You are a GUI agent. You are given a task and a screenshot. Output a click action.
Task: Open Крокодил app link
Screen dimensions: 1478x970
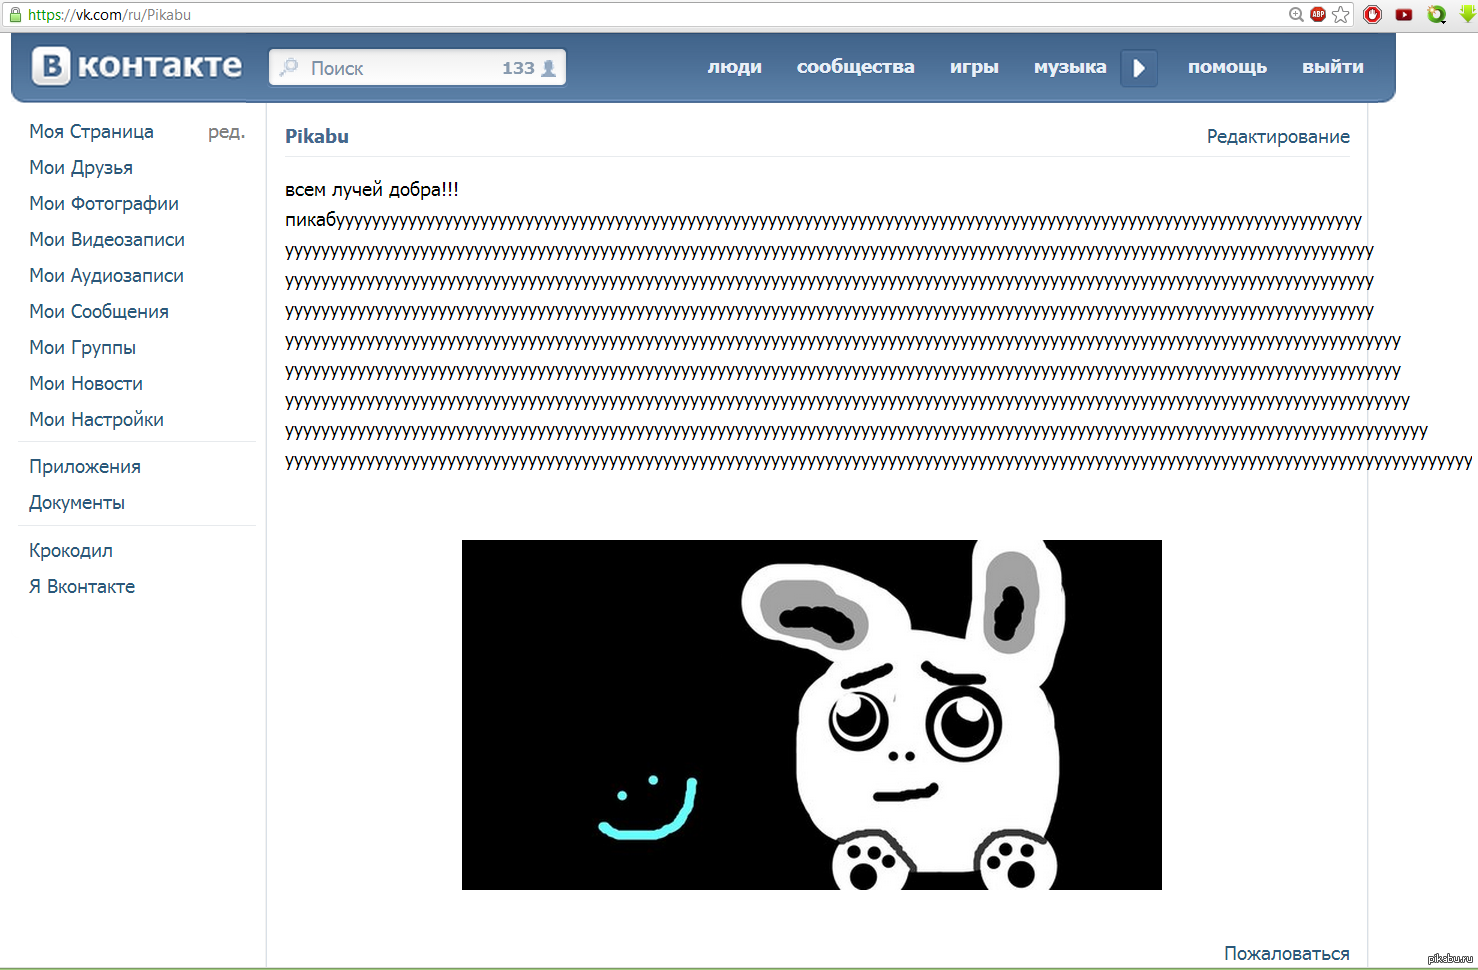coord(71,551)
